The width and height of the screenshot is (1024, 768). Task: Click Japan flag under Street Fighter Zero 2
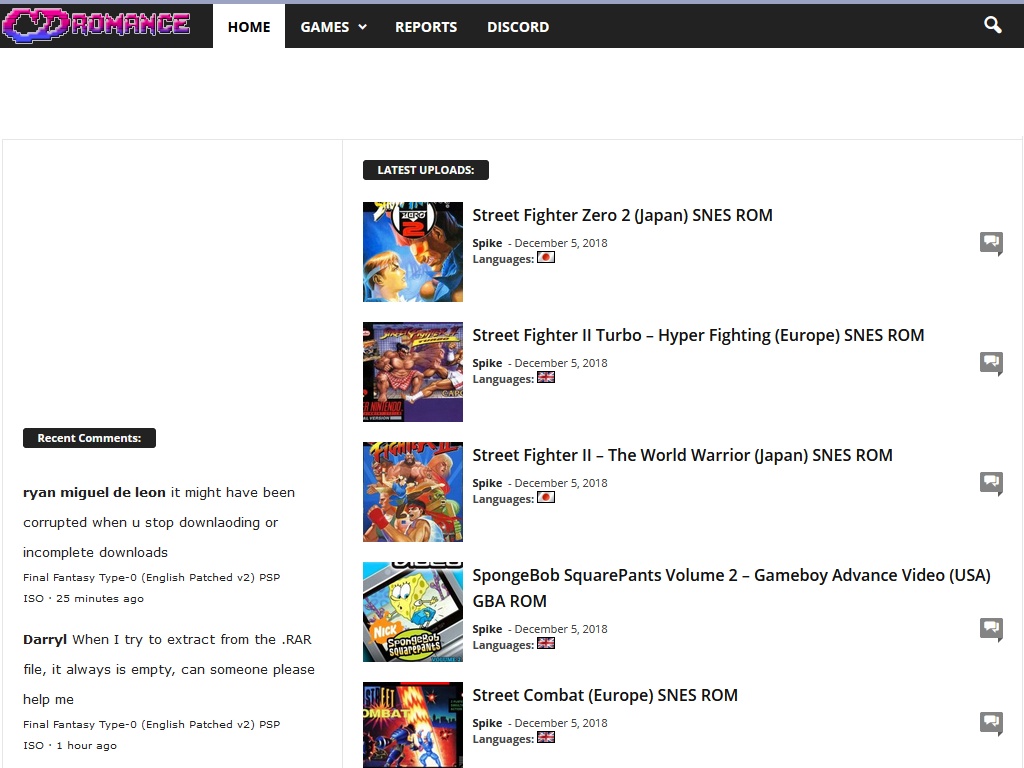(546, 257)
